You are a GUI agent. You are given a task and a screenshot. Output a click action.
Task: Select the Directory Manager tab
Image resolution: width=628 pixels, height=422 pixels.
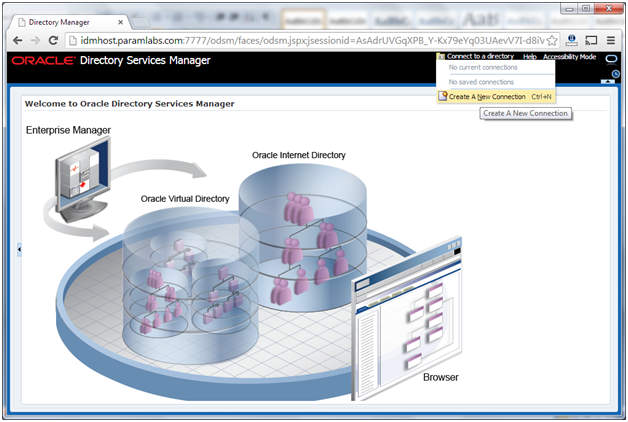[x=69, y=22]
